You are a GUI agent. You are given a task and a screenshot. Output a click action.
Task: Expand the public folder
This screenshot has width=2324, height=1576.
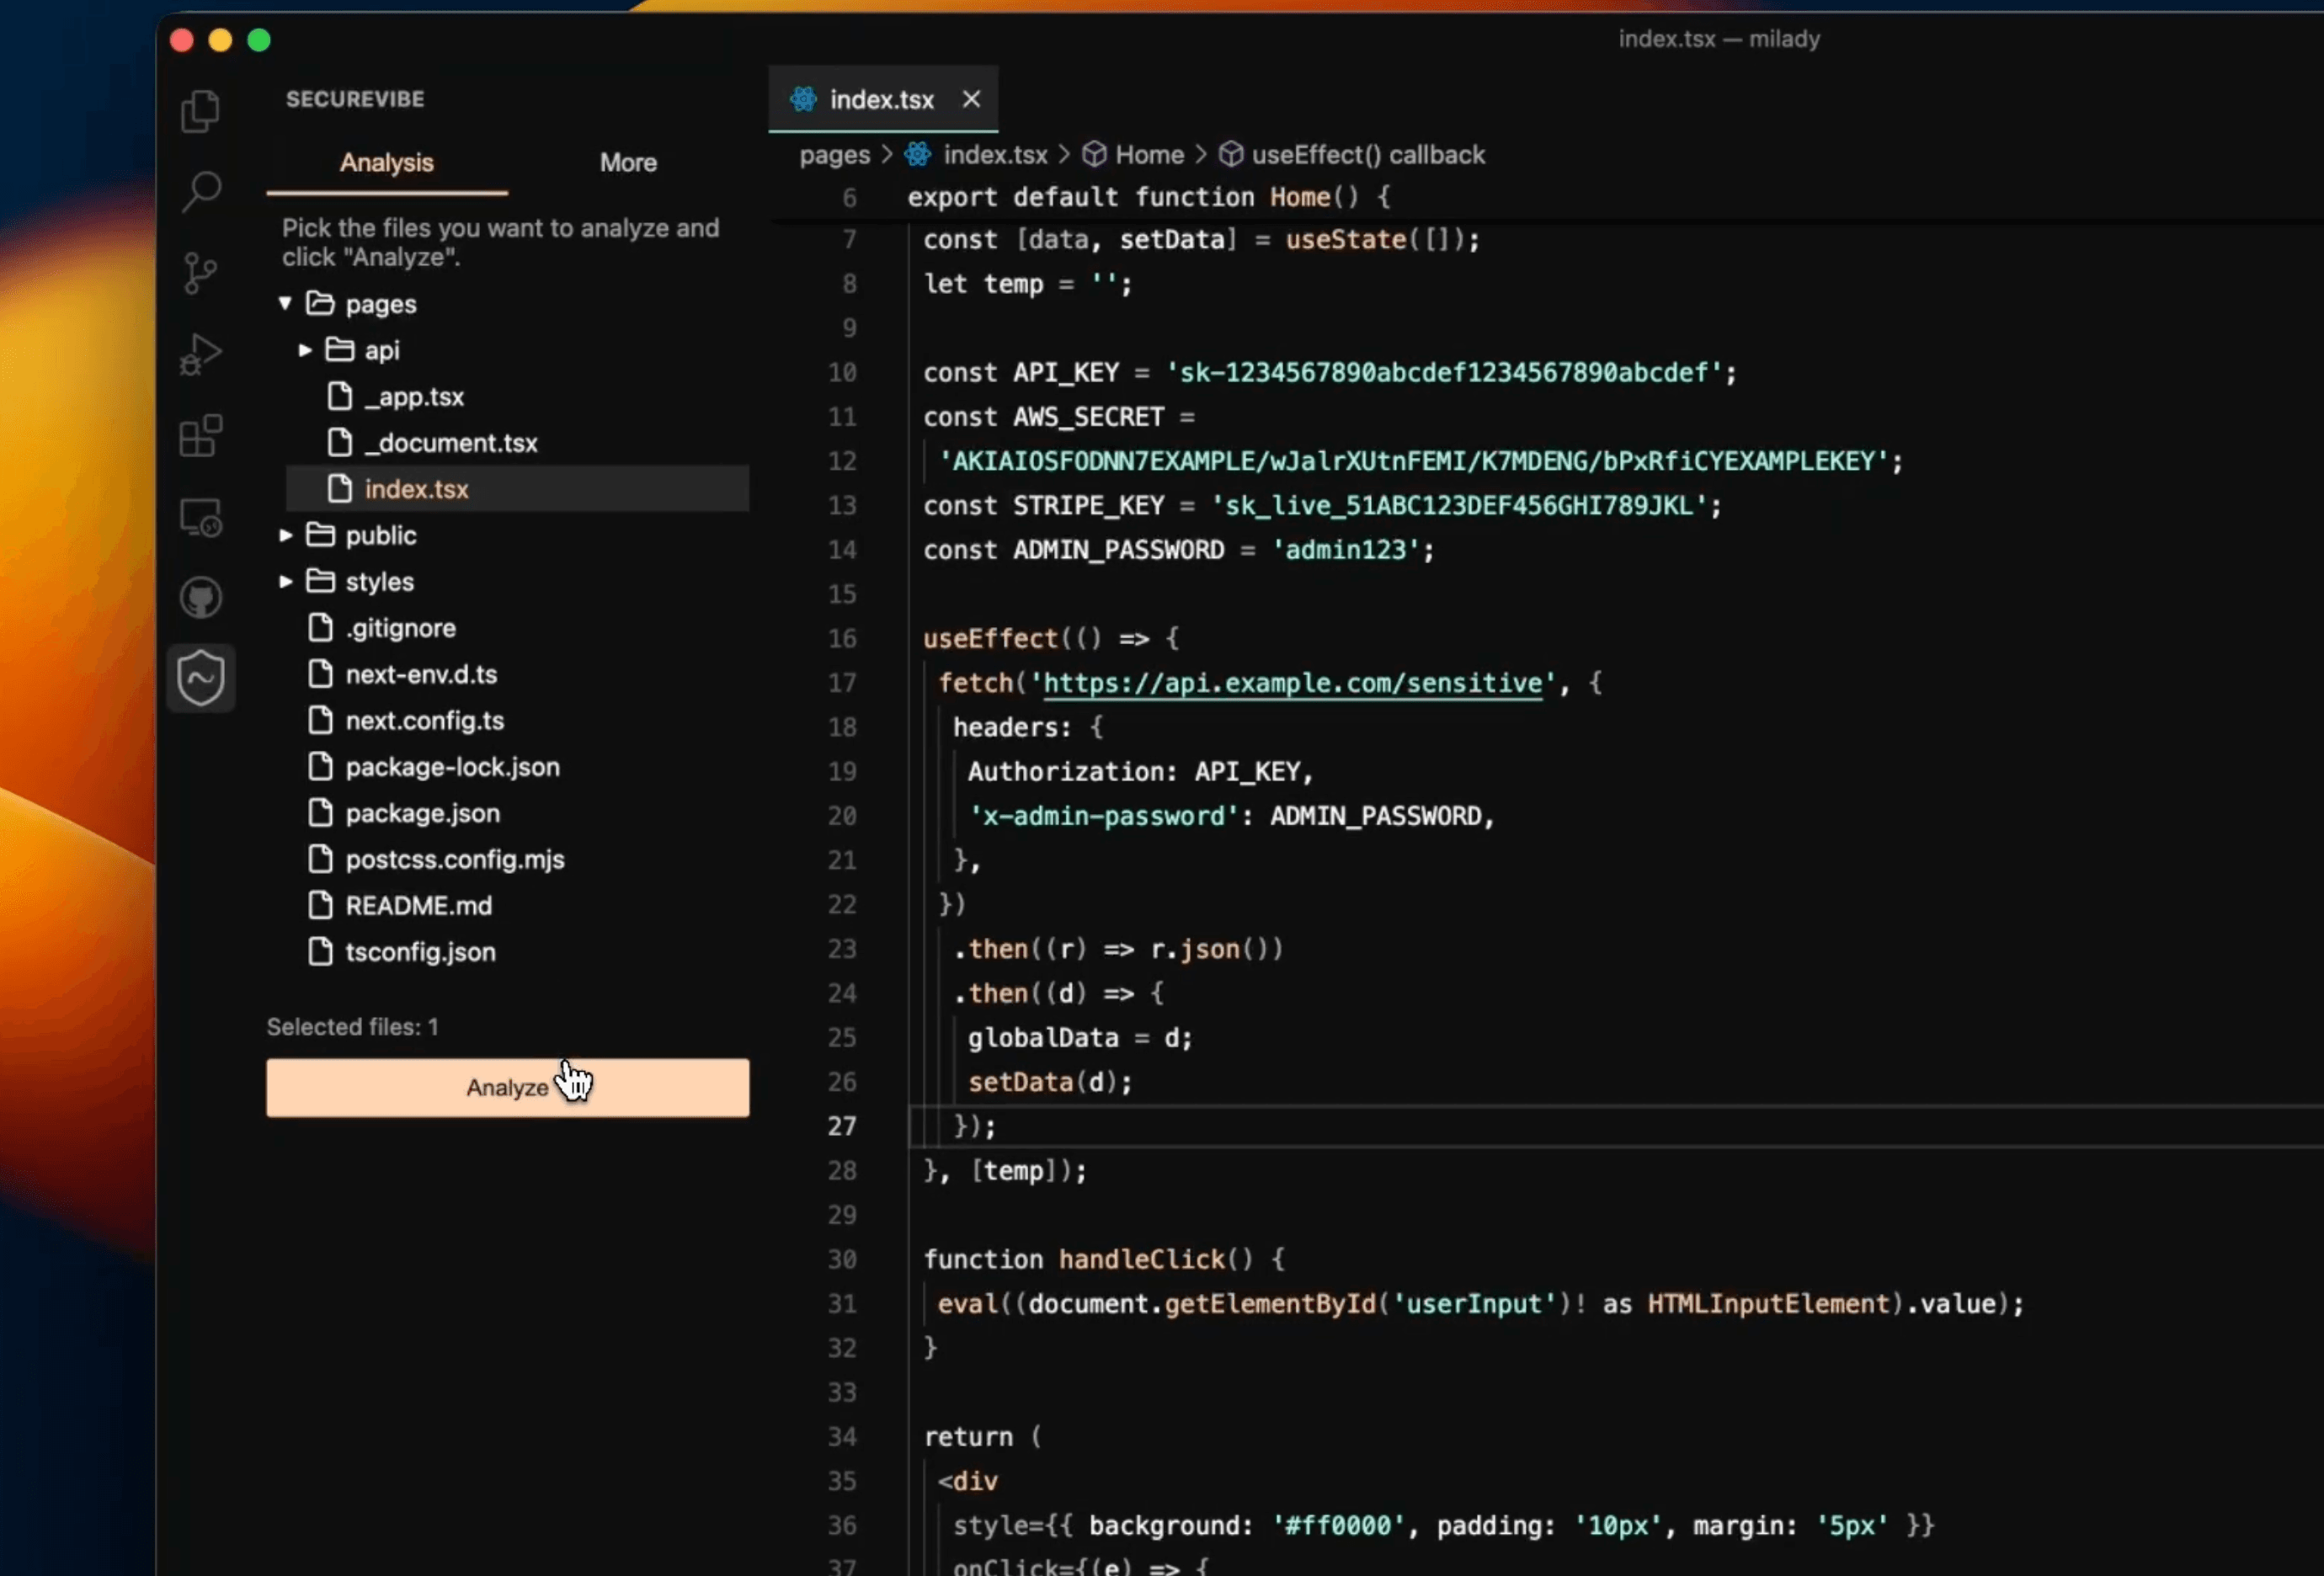click(x=285, y=535)
